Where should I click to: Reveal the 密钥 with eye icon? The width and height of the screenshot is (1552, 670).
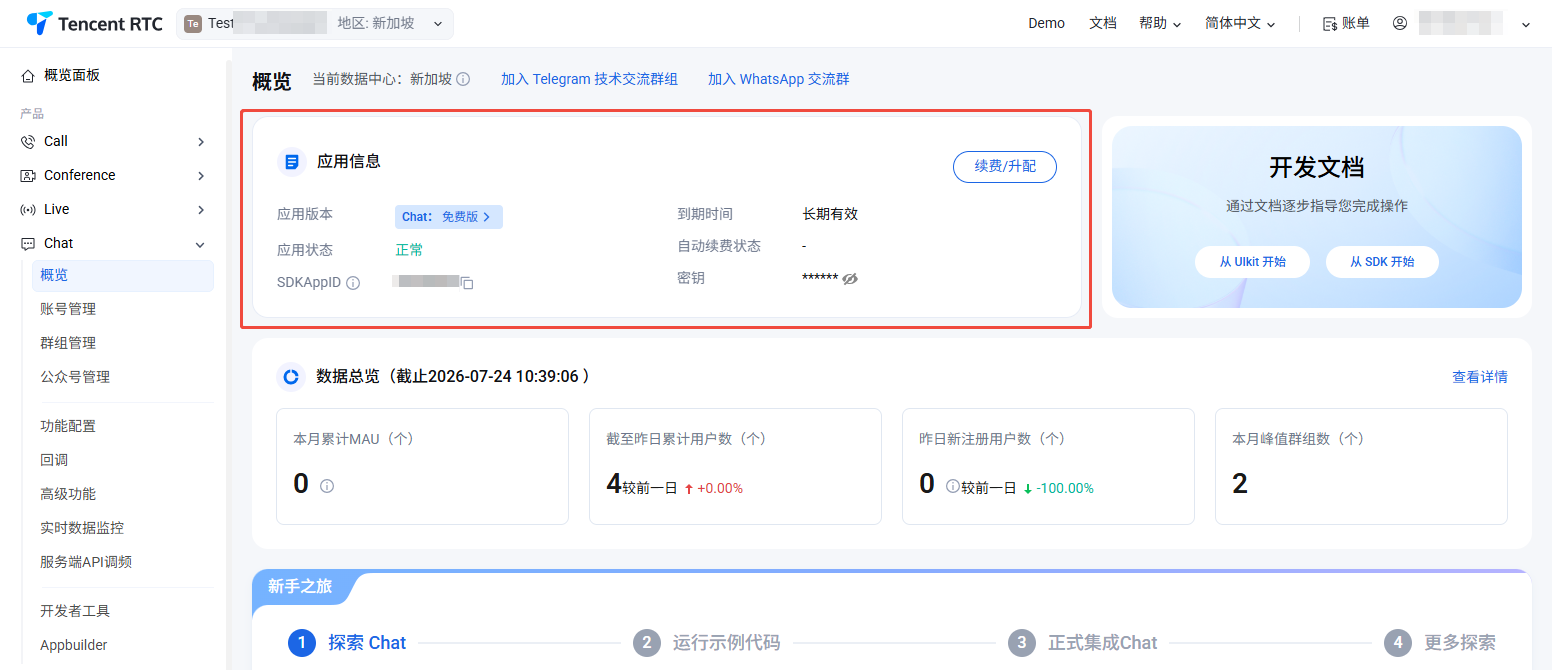click(x=850, y=279)
